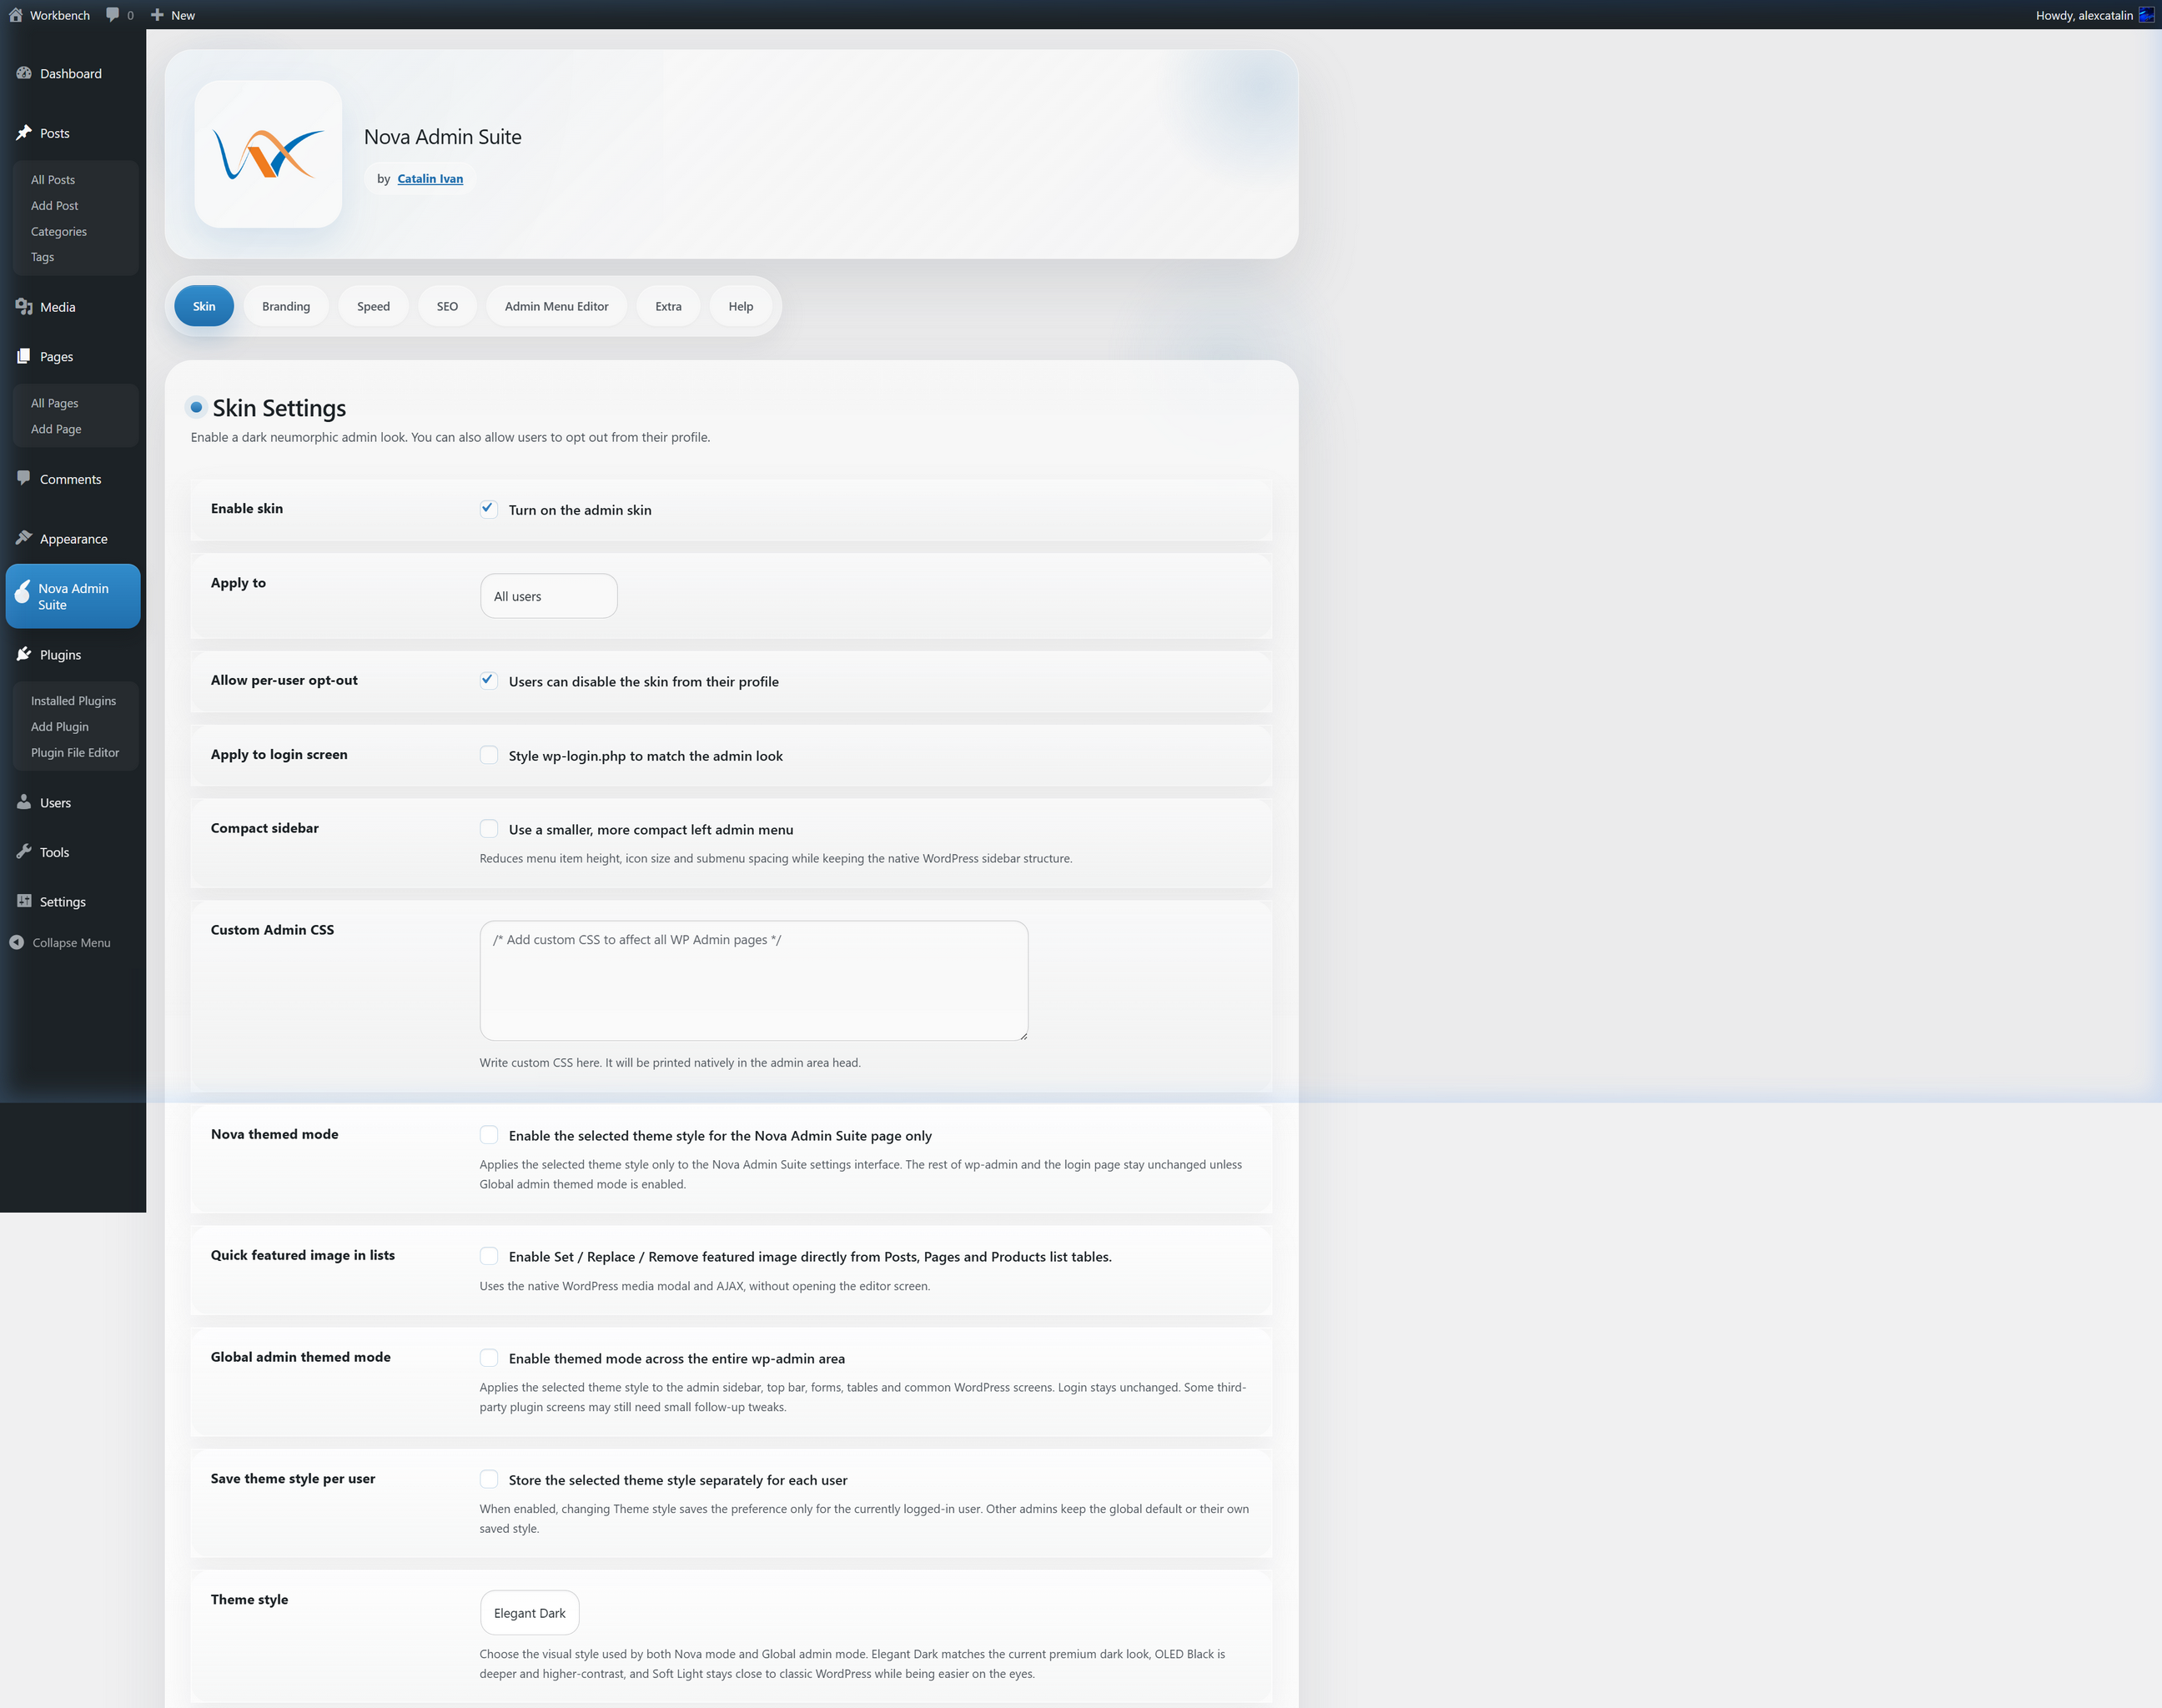Switch to the Branding tab
The image size is (2162, 1708).
(286, 306)
